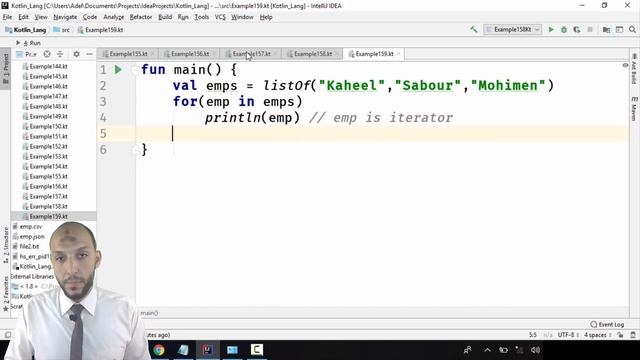Switch to the Example157.kt tab
This screenshot has height=360, width=640.
(x=251, y=54)
